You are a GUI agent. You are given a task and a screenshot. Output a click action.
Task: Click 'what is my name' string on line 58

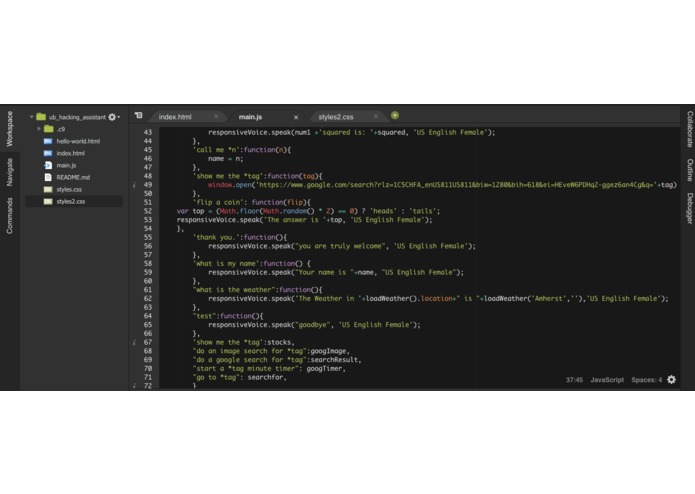click(x=226, y=264)
